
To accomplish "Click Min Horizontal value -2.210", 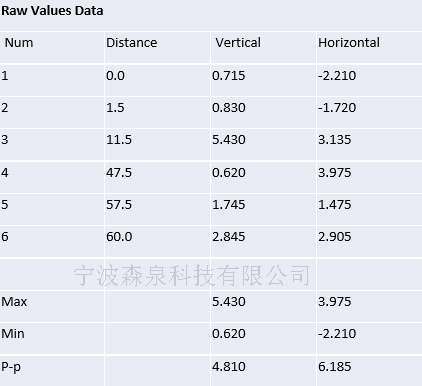I will click(x=337, y=333).
